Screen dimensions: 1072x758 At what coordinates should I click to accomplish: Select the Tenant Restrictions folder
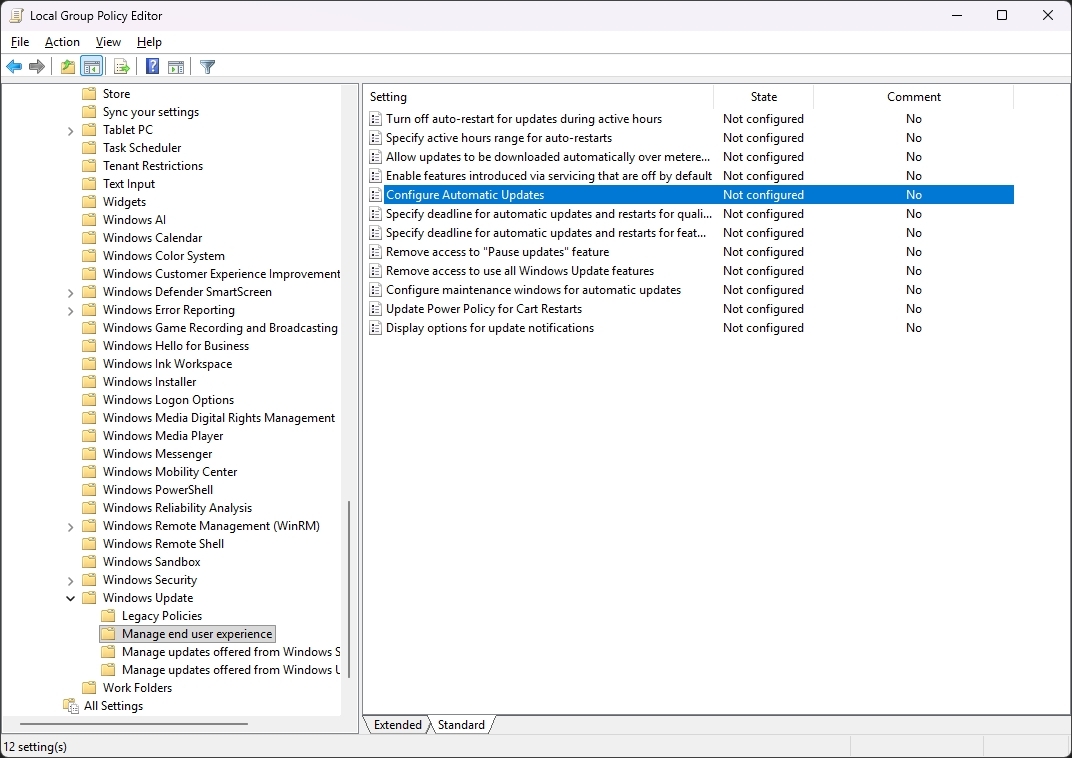152,166
